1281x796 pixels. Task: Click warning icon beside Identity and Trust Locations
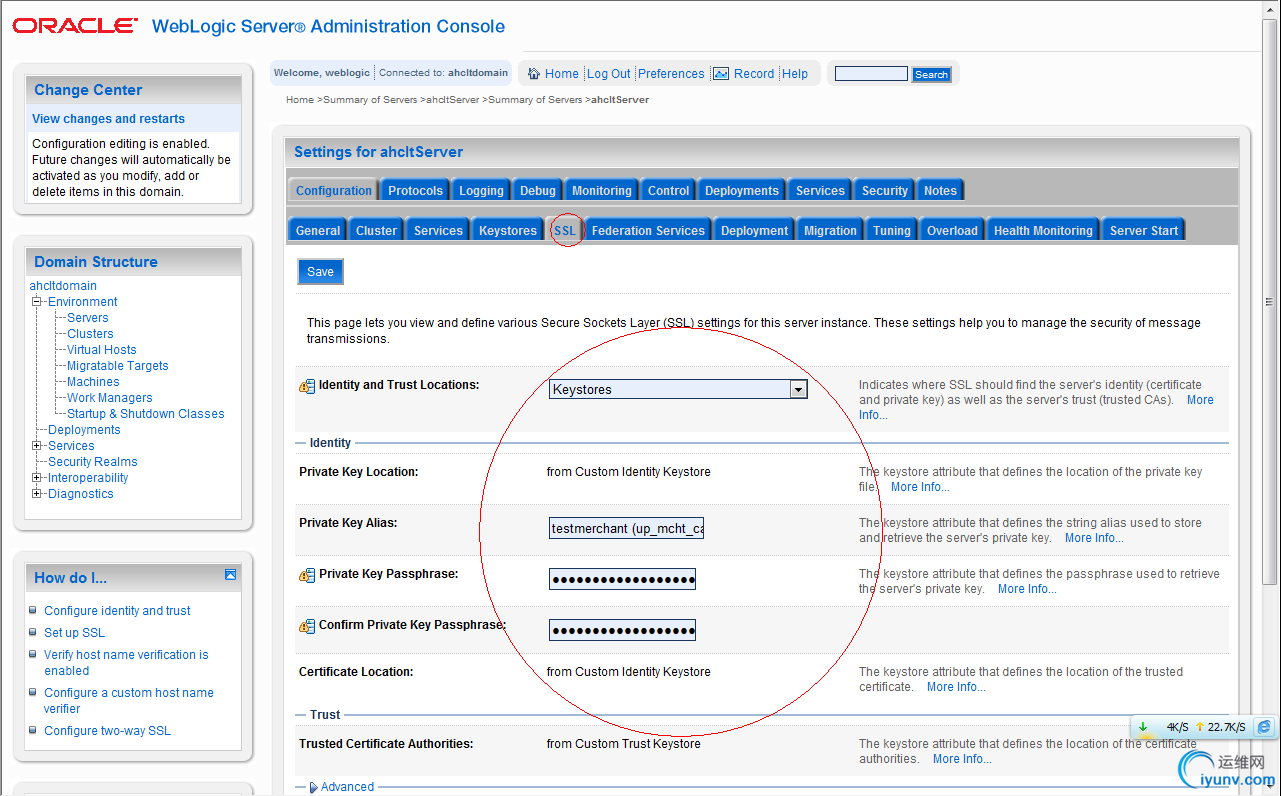(x=307, y=386)
